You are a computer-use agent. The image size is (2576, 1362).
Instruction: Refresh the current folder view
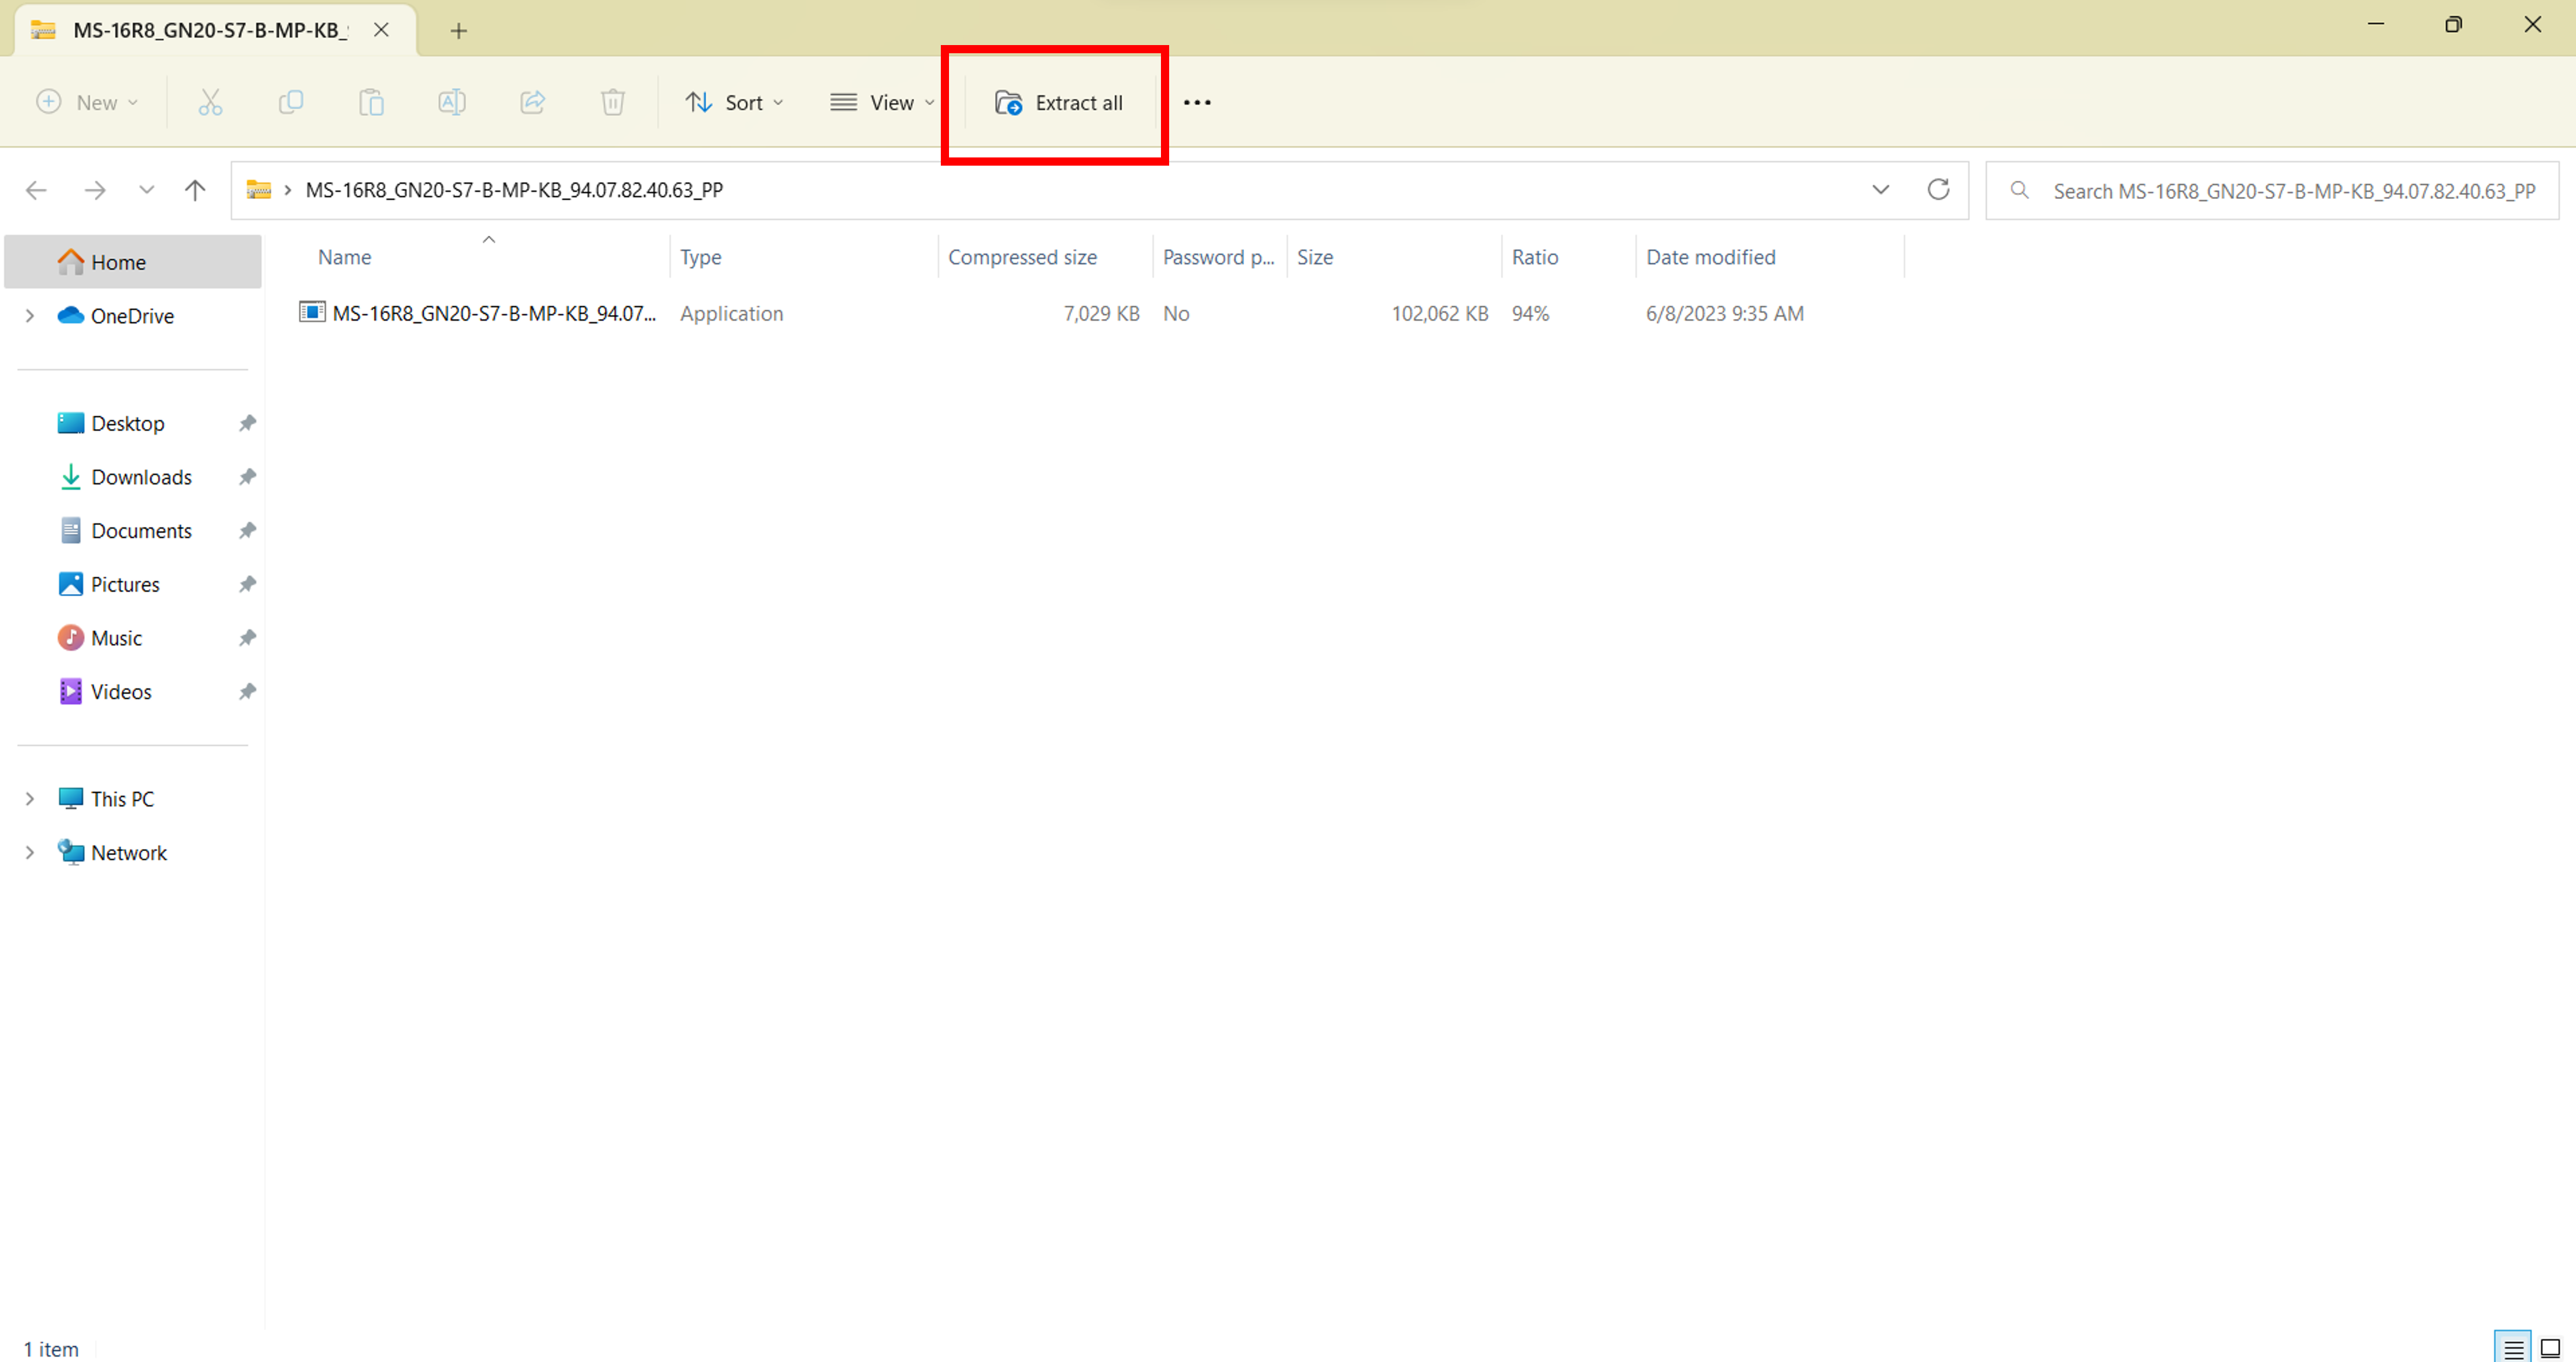(x=1938, y=190)
